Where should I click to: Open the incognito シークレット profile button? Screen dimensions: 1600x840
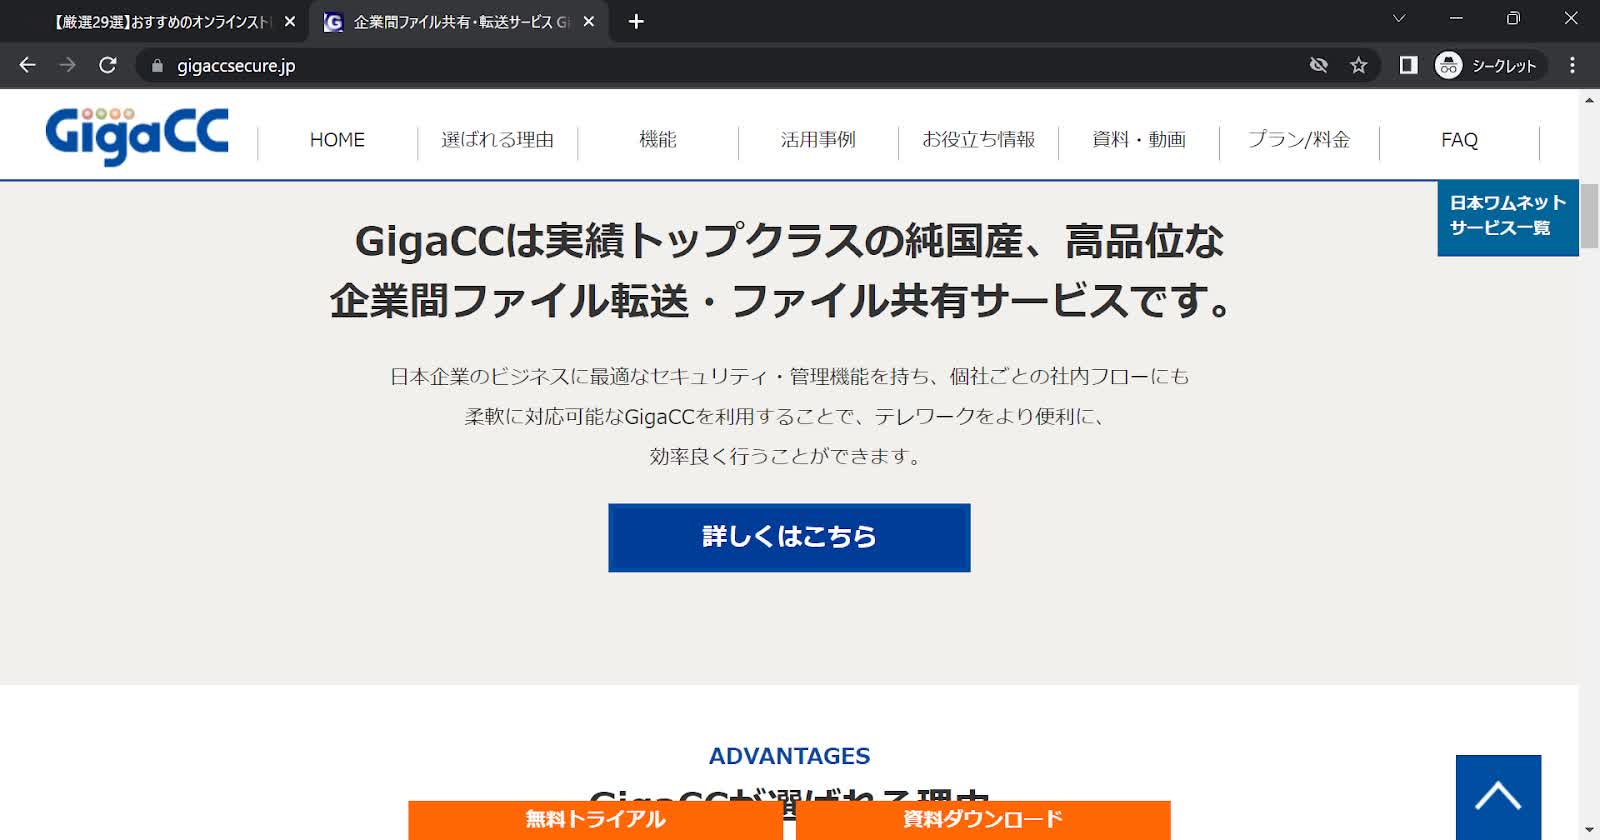pos(1489,65)
